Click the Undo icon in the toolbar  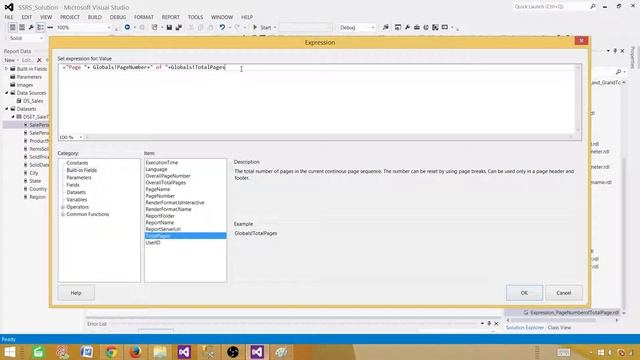(222, 27)
